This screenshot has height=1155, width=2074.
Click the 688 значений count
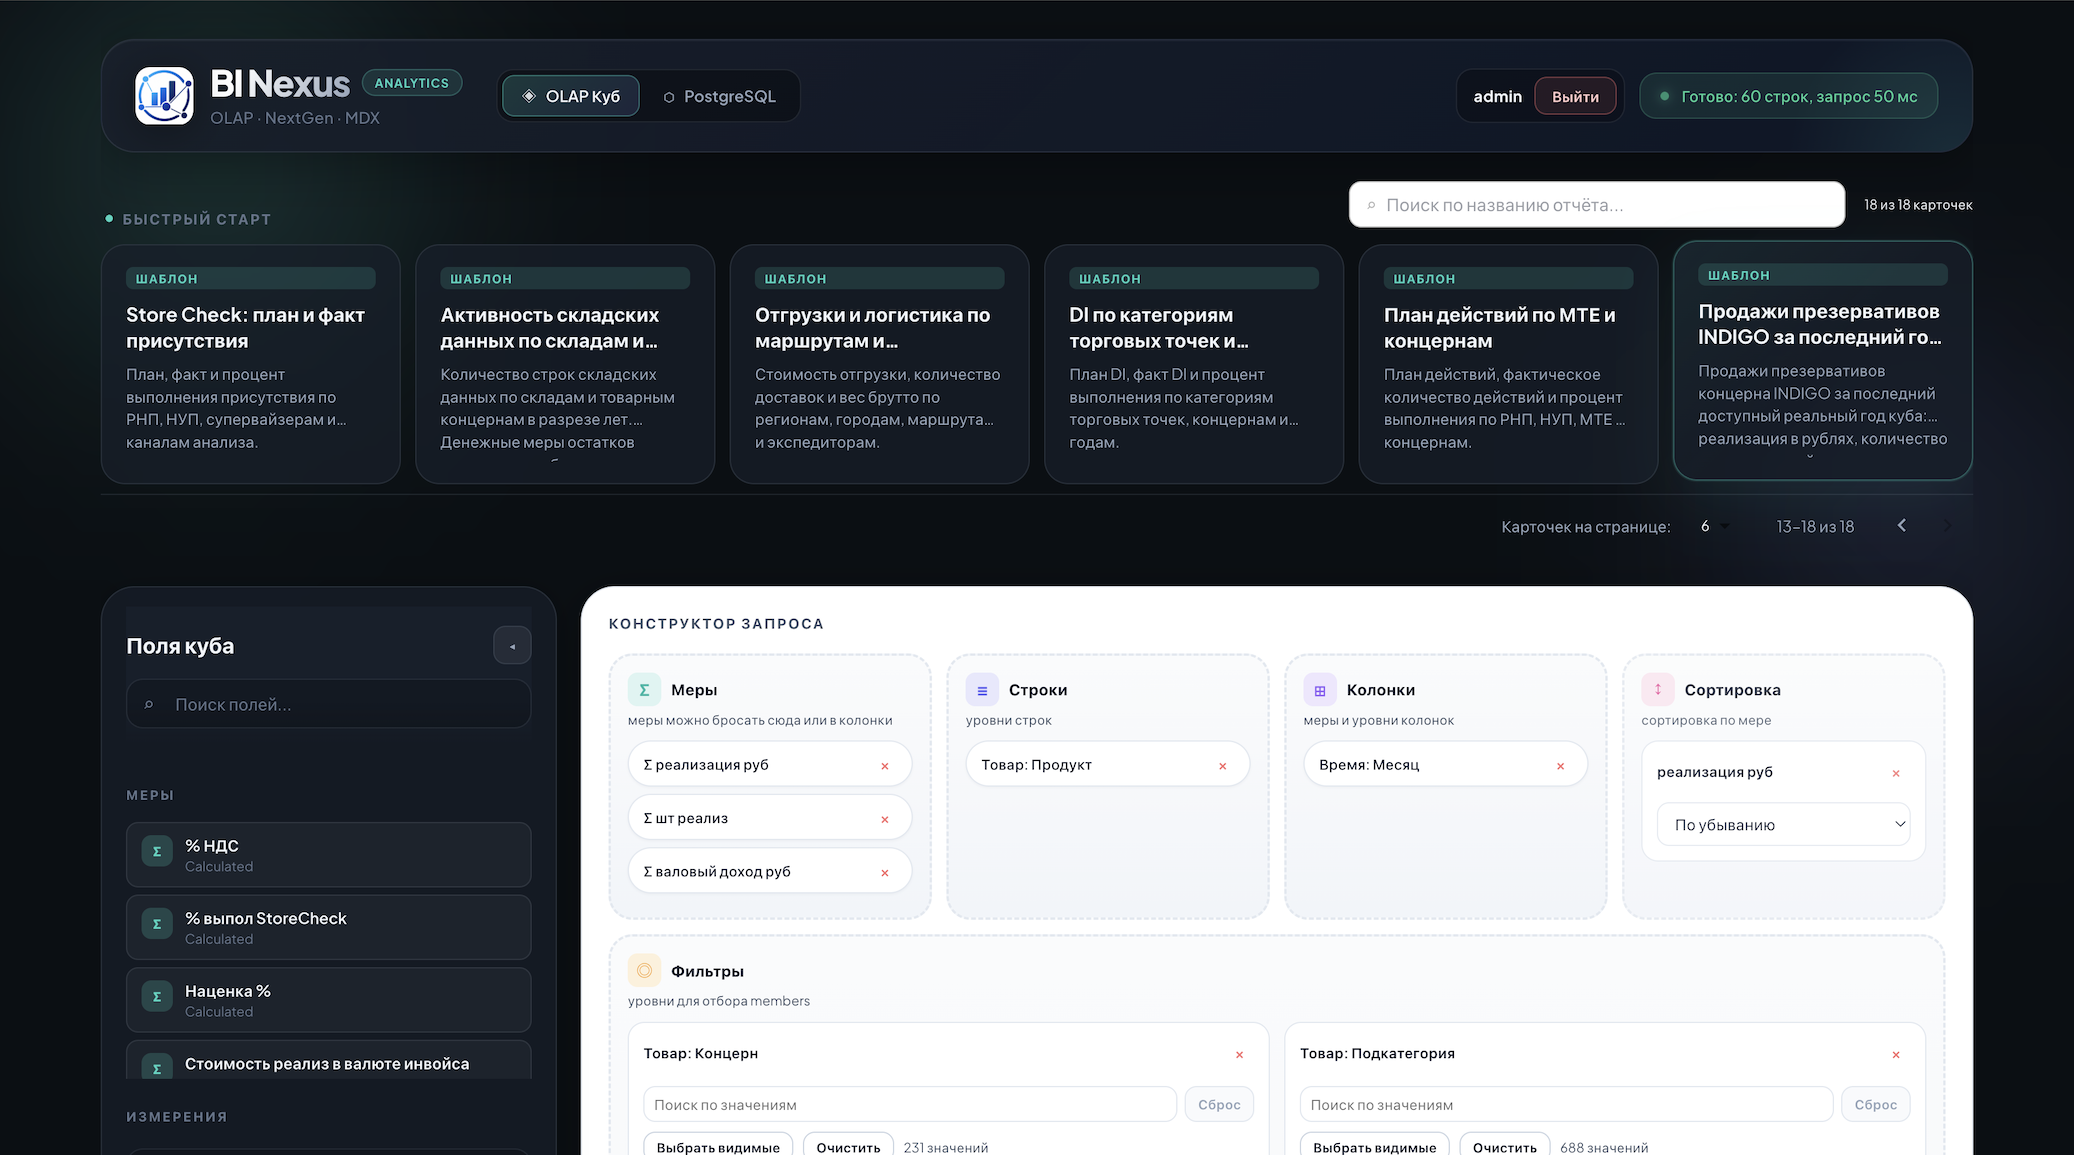[1604, 1148]
